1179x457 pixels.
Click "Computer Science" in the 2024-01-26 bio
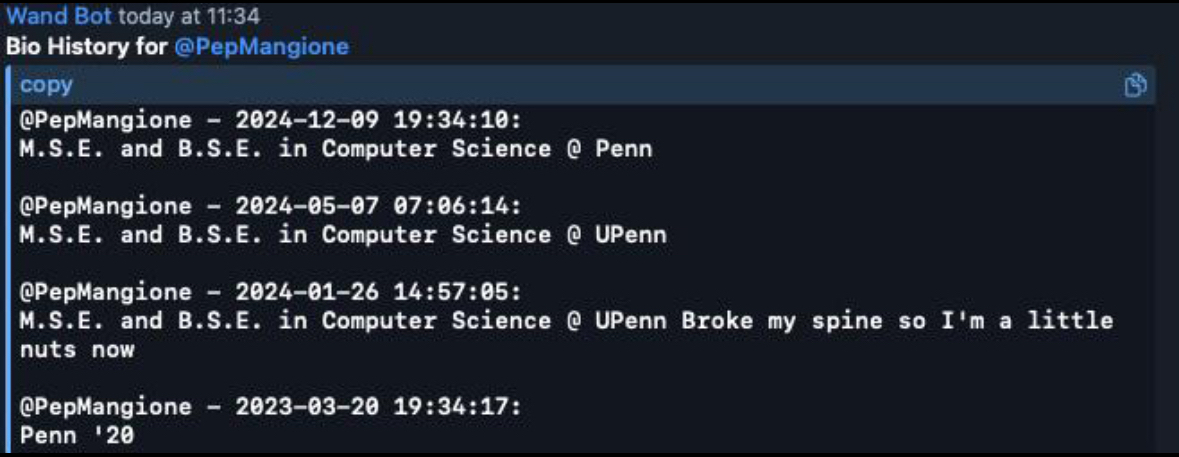click(436, 322)
